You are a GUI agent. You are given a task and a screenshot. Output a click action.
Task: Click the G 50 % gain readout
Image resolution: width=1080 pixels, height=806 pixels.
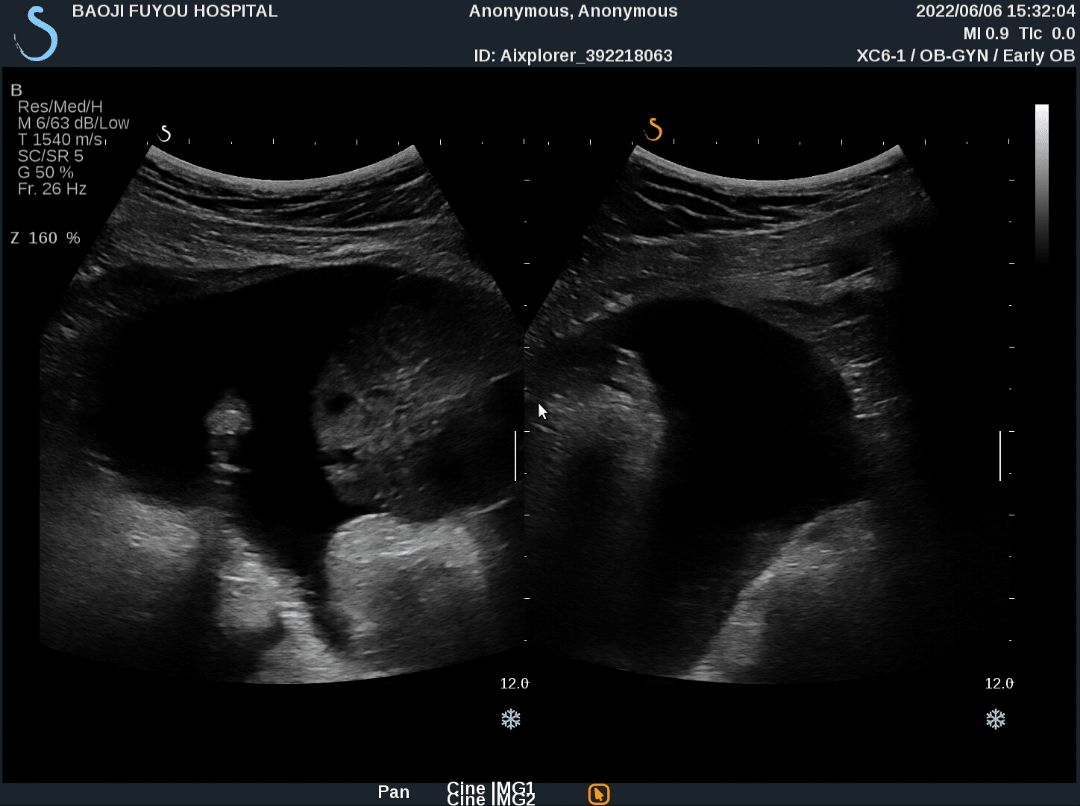pos(46,172)
